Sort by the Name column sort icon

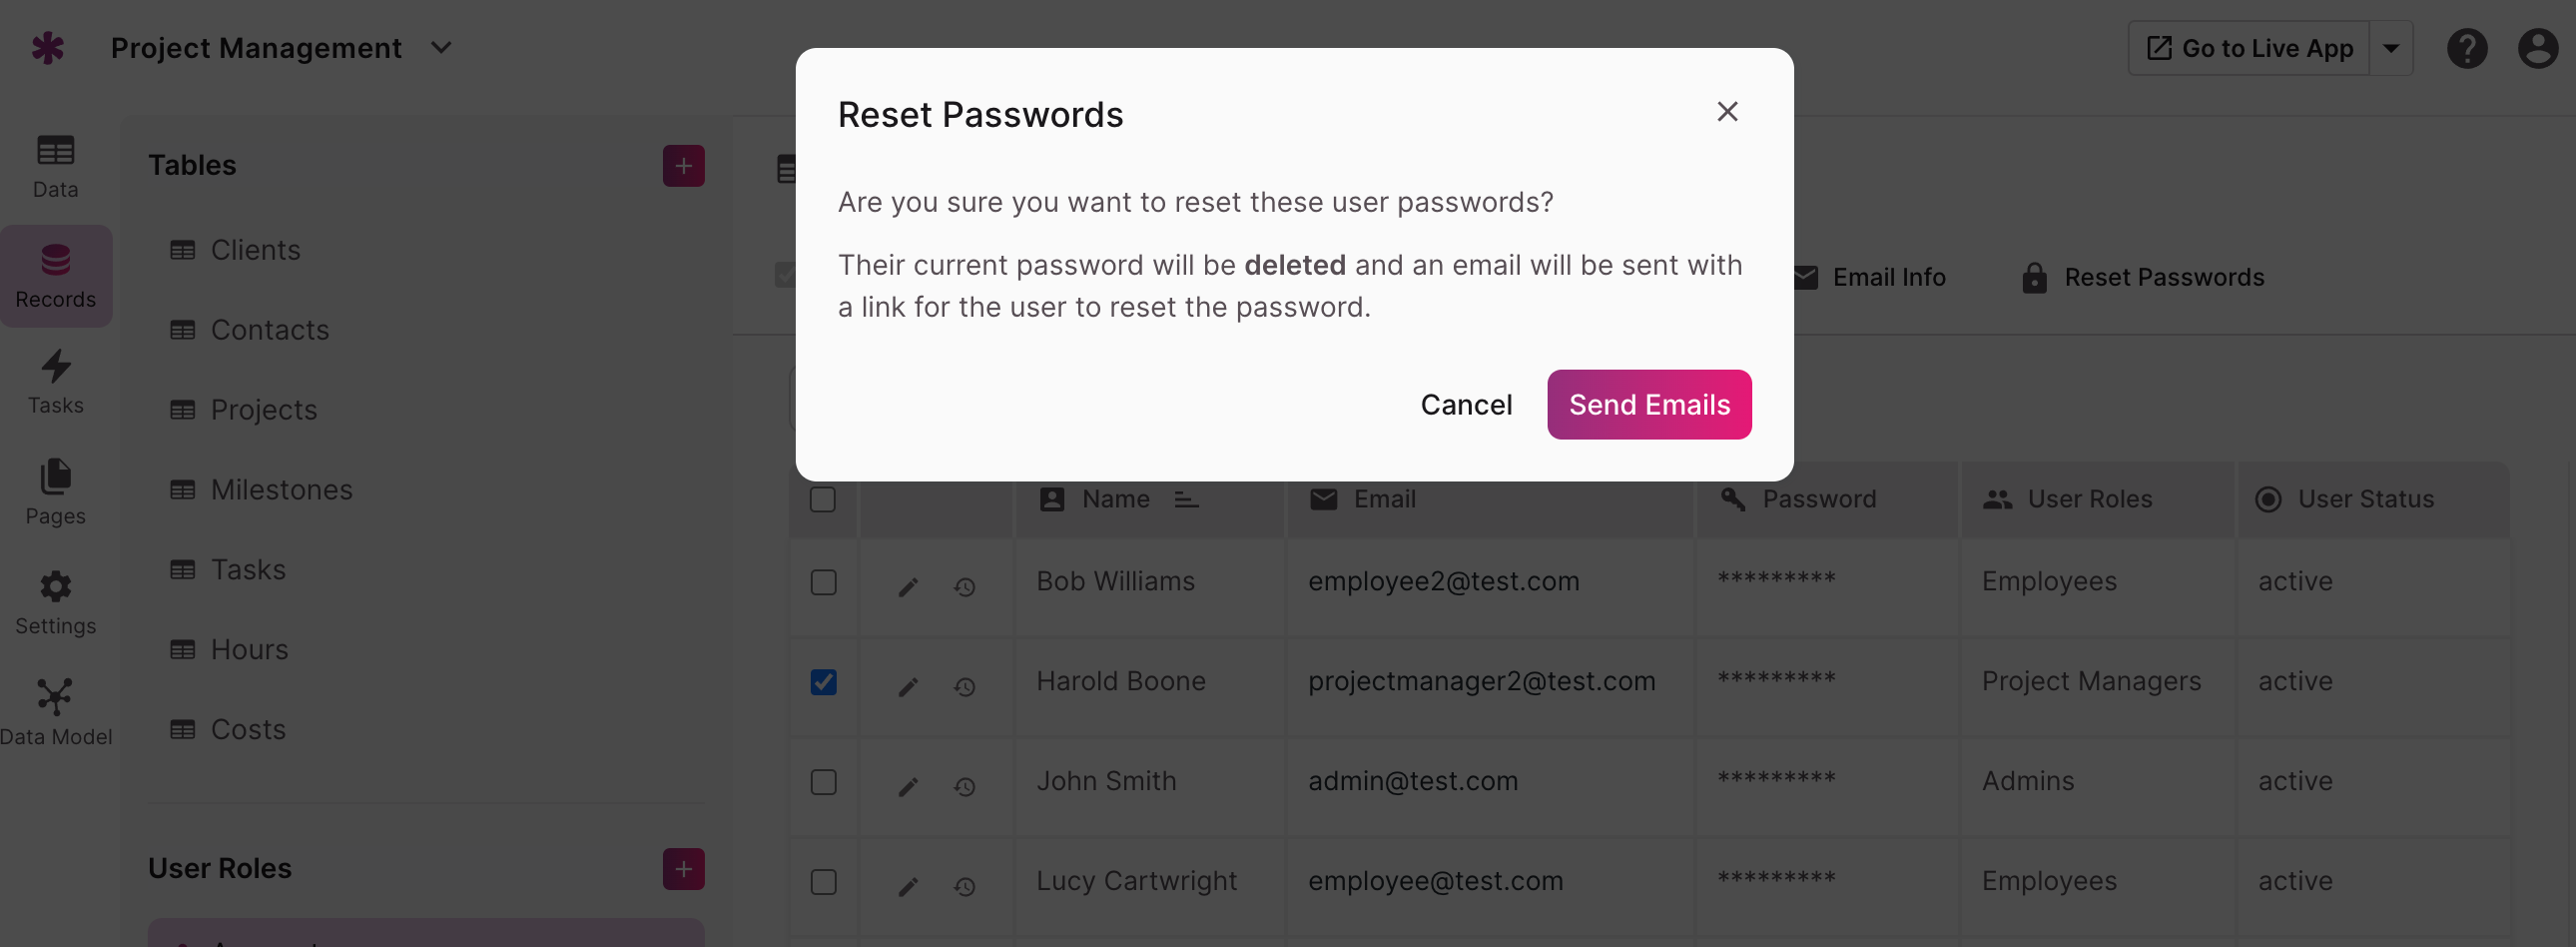tap(1186, 499)
